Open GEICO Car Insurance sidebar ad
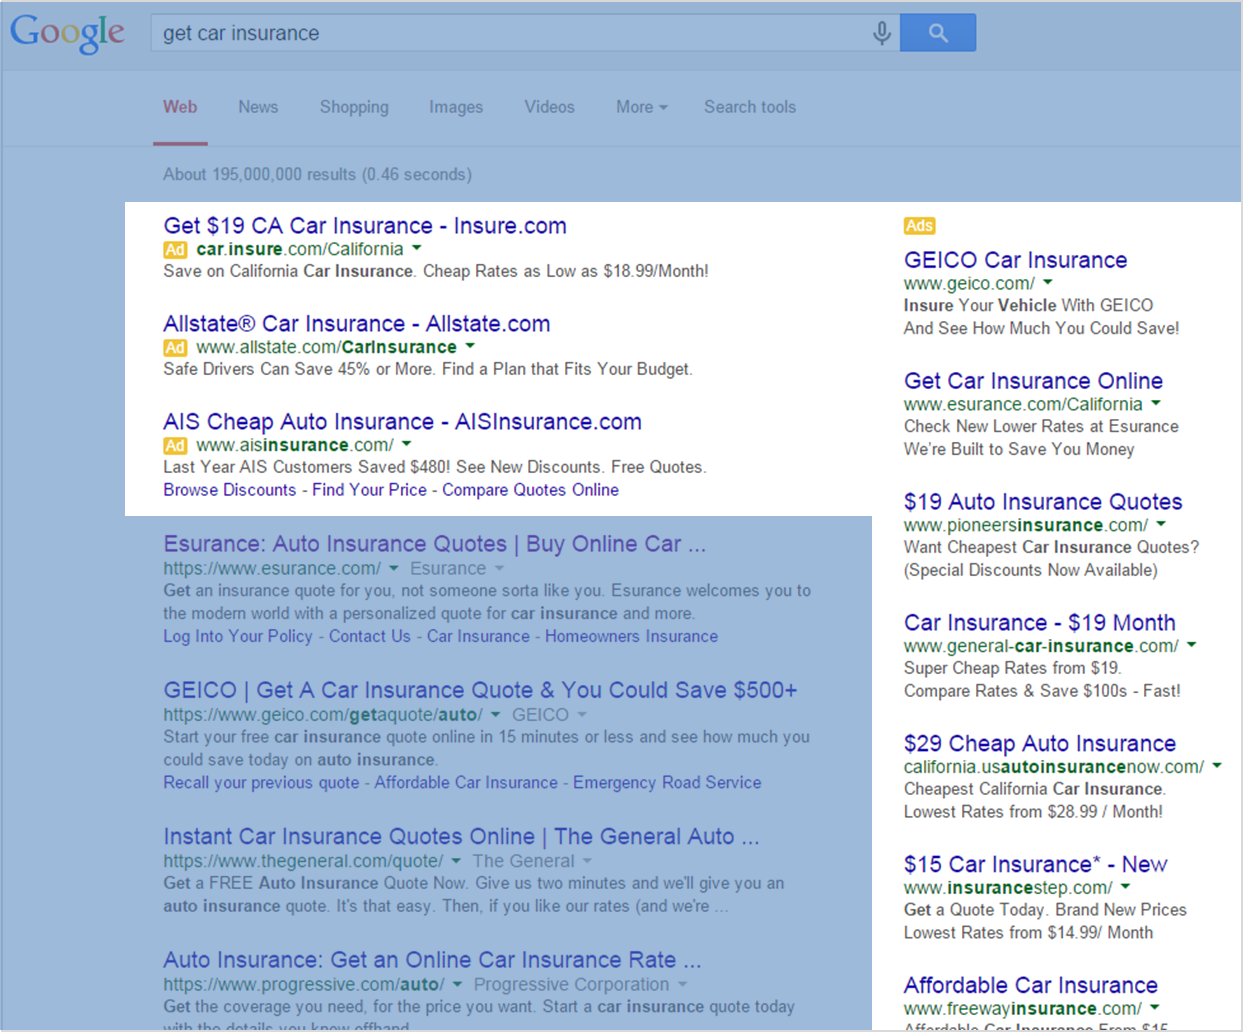 click(1015, 260)
